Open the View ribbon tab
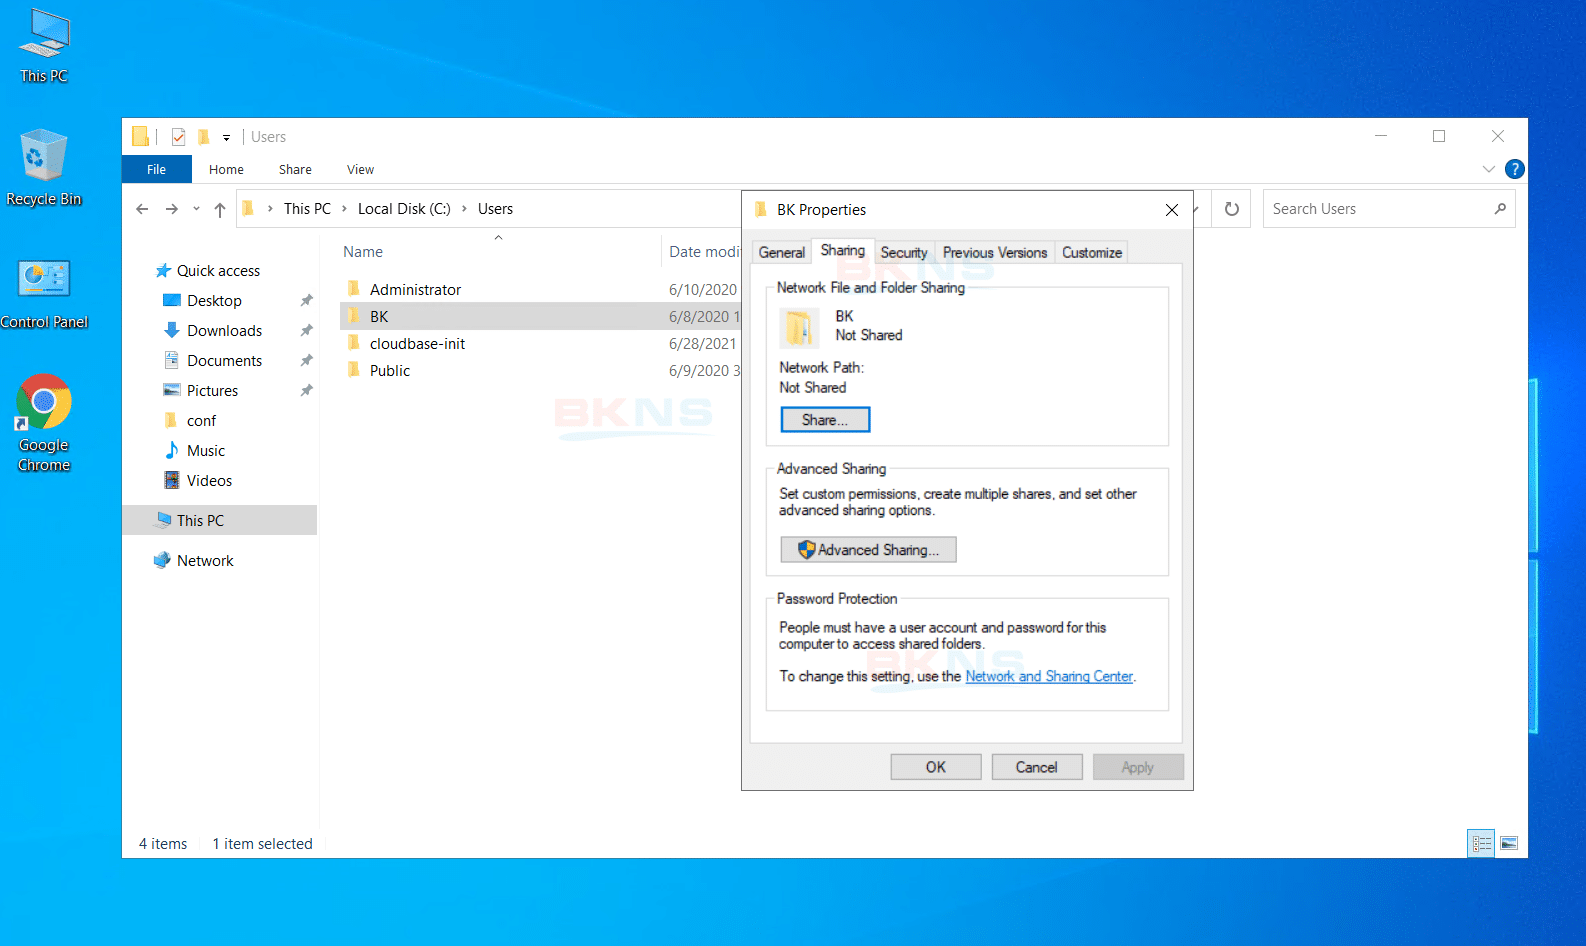 (360, 169)
